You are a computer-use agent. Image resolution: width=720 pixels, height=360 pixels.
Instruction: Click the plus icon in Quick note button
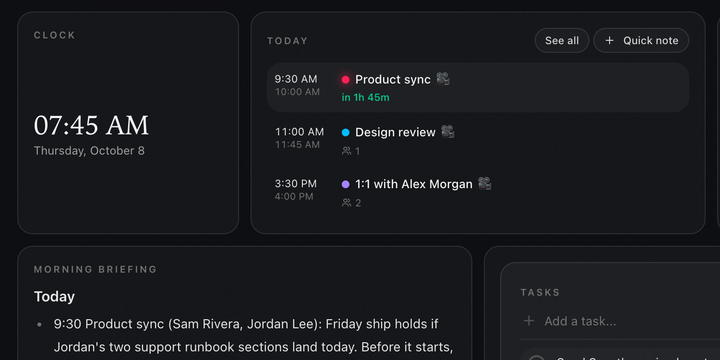coord(609,40)
